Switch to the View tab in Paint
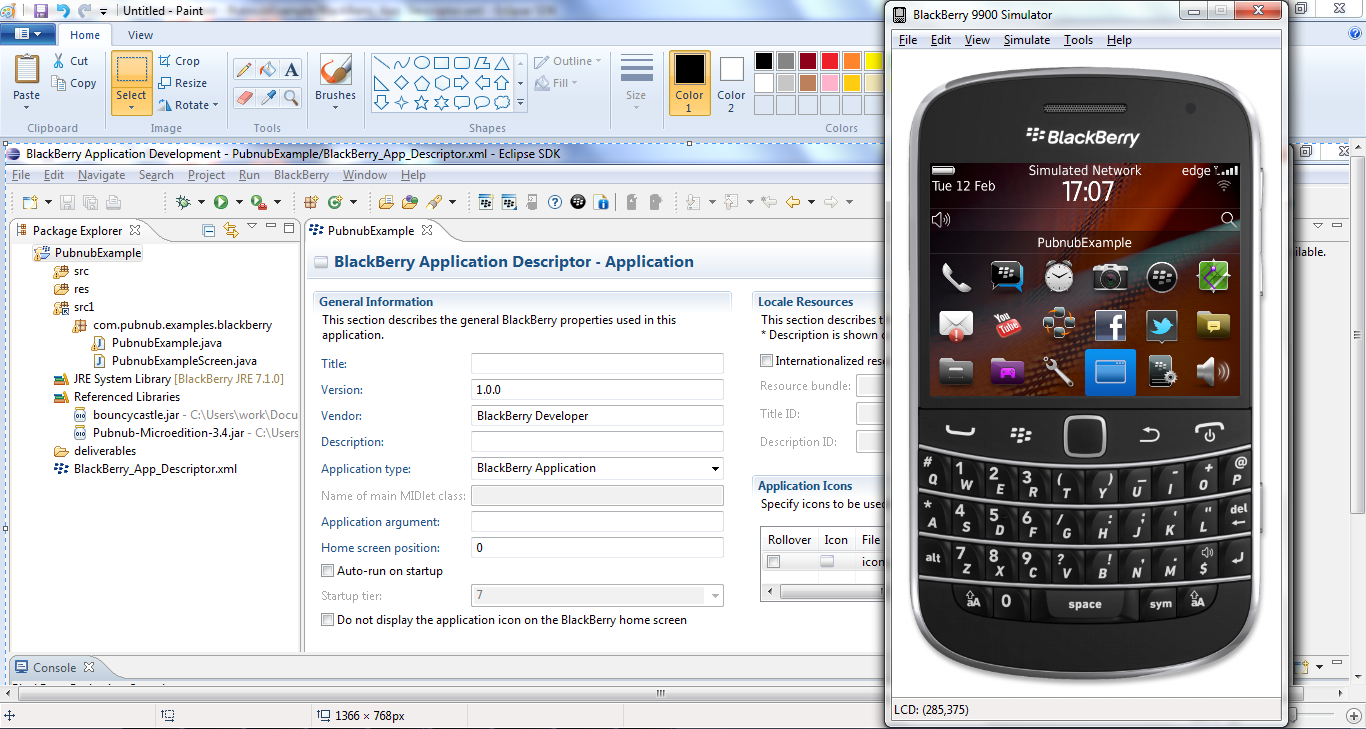The width and height of the screenshot is (1366, 729). coord(141,35)
